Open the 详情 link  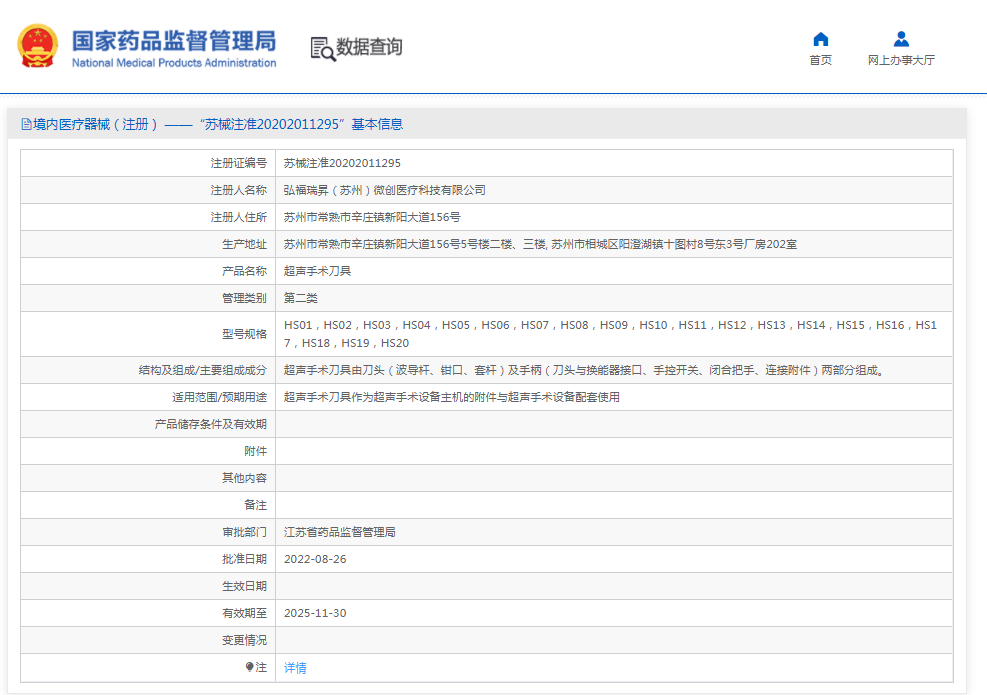point(295,668)
